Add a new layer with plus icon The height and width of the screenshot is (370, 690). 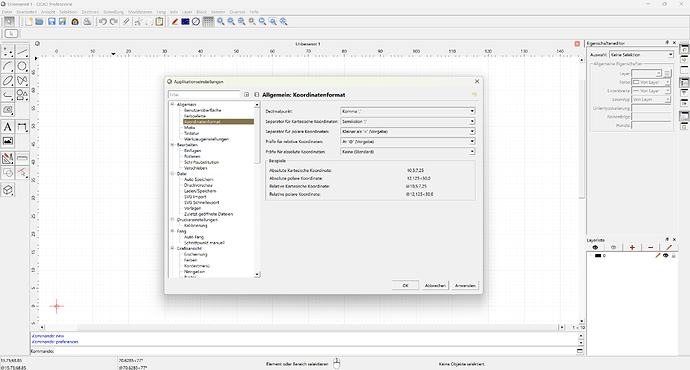tap(632, 247)
